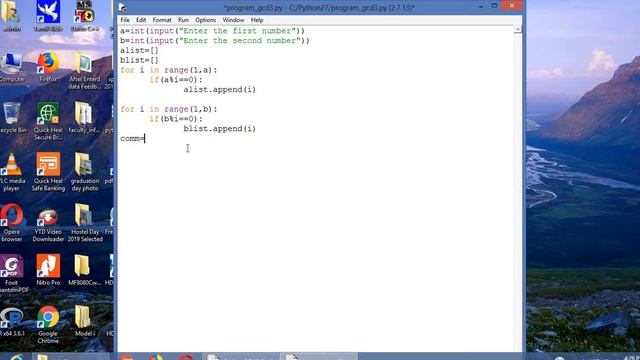Select the Nitro Pro shortcut
The height and width of the screenshot is (360, 640).
click(x=48, y=270)
